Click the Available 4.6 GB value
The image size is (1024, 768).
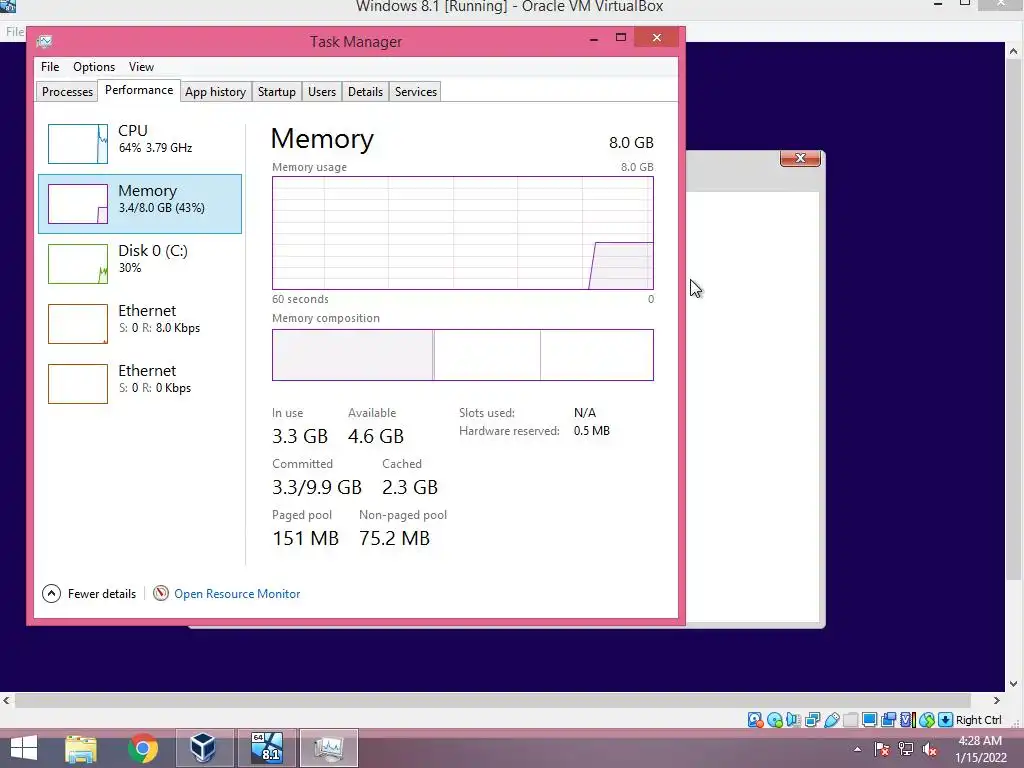coord(376,436)
